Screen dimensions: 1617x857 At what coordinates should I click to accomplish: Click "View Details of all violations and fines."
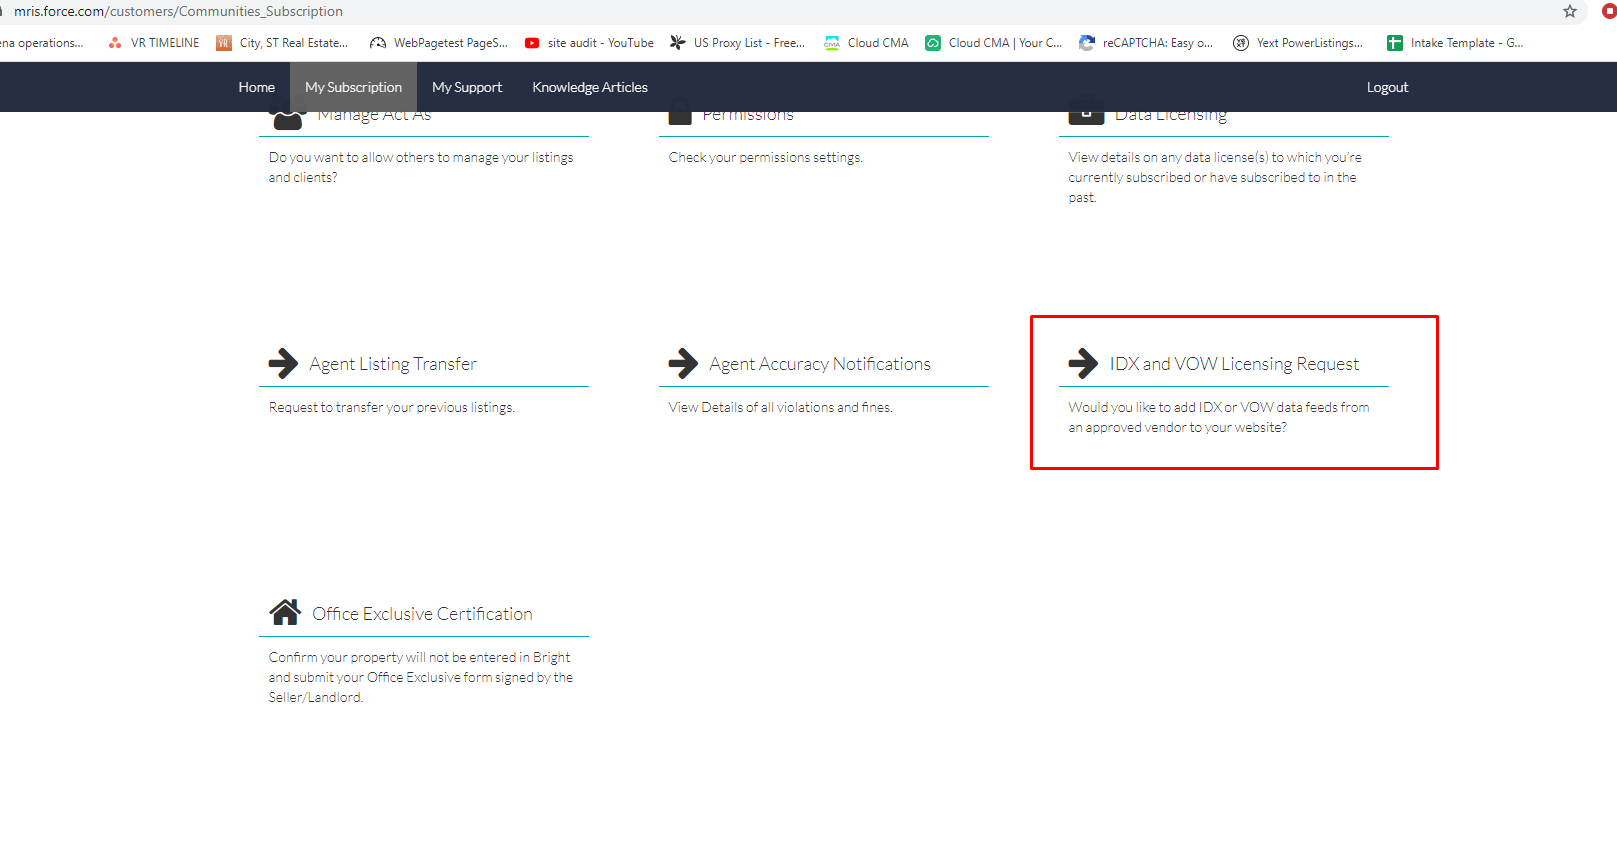781,408
